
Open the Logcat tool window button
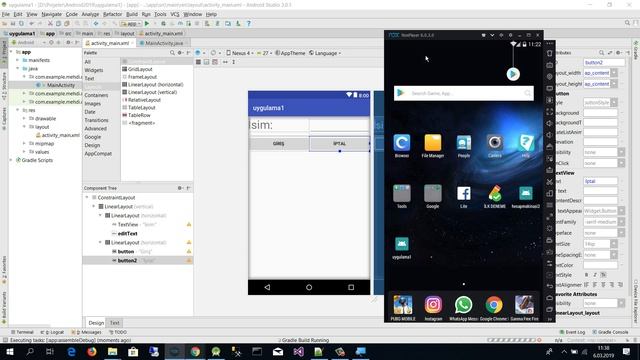[53, 332]
